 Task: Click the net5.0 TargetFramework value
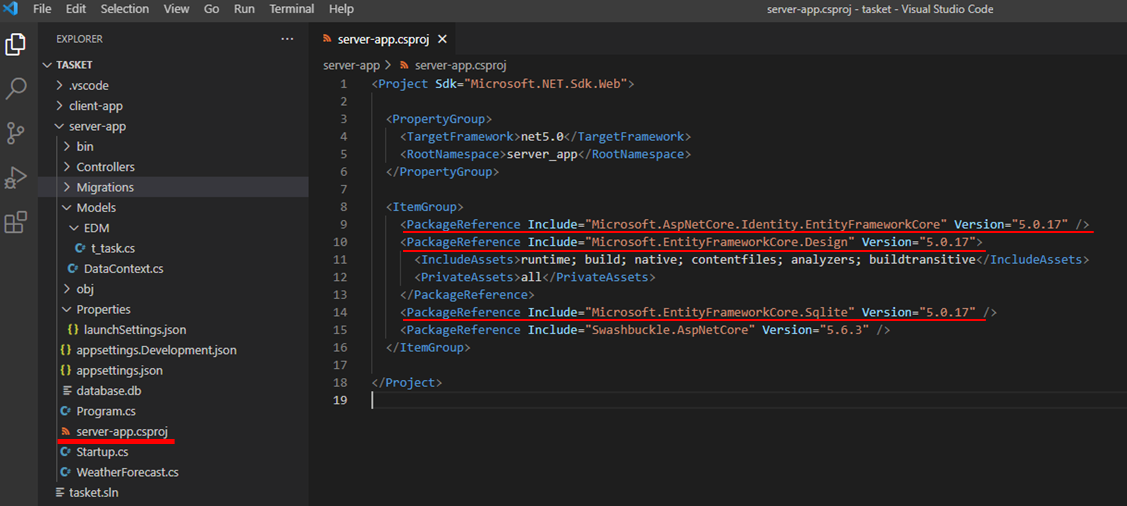[540, 136]
